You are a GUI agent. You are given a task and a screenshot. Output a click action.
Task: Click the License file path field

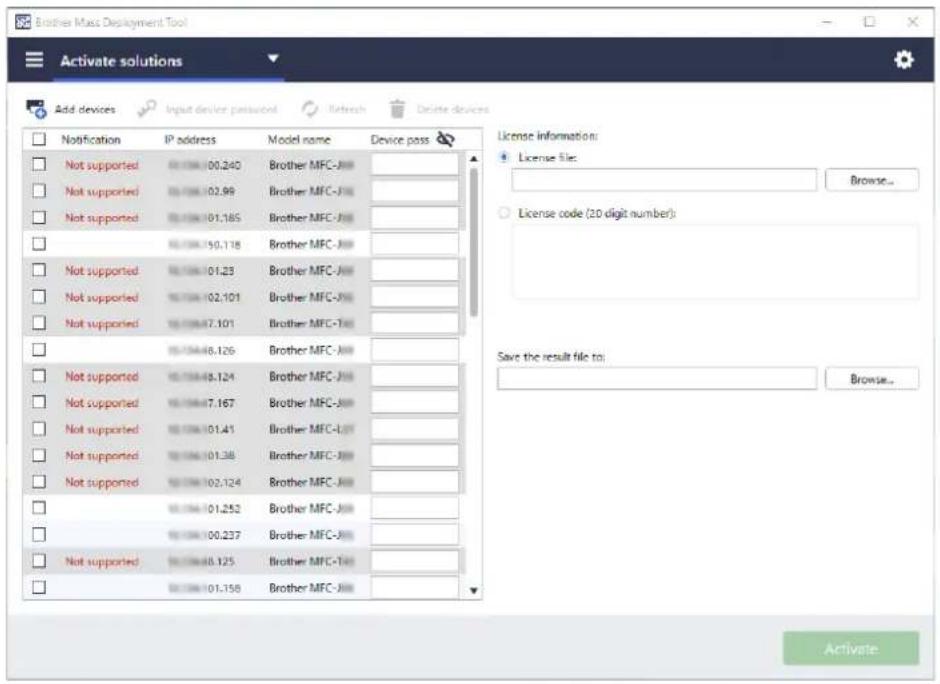(x=664, y=180)
